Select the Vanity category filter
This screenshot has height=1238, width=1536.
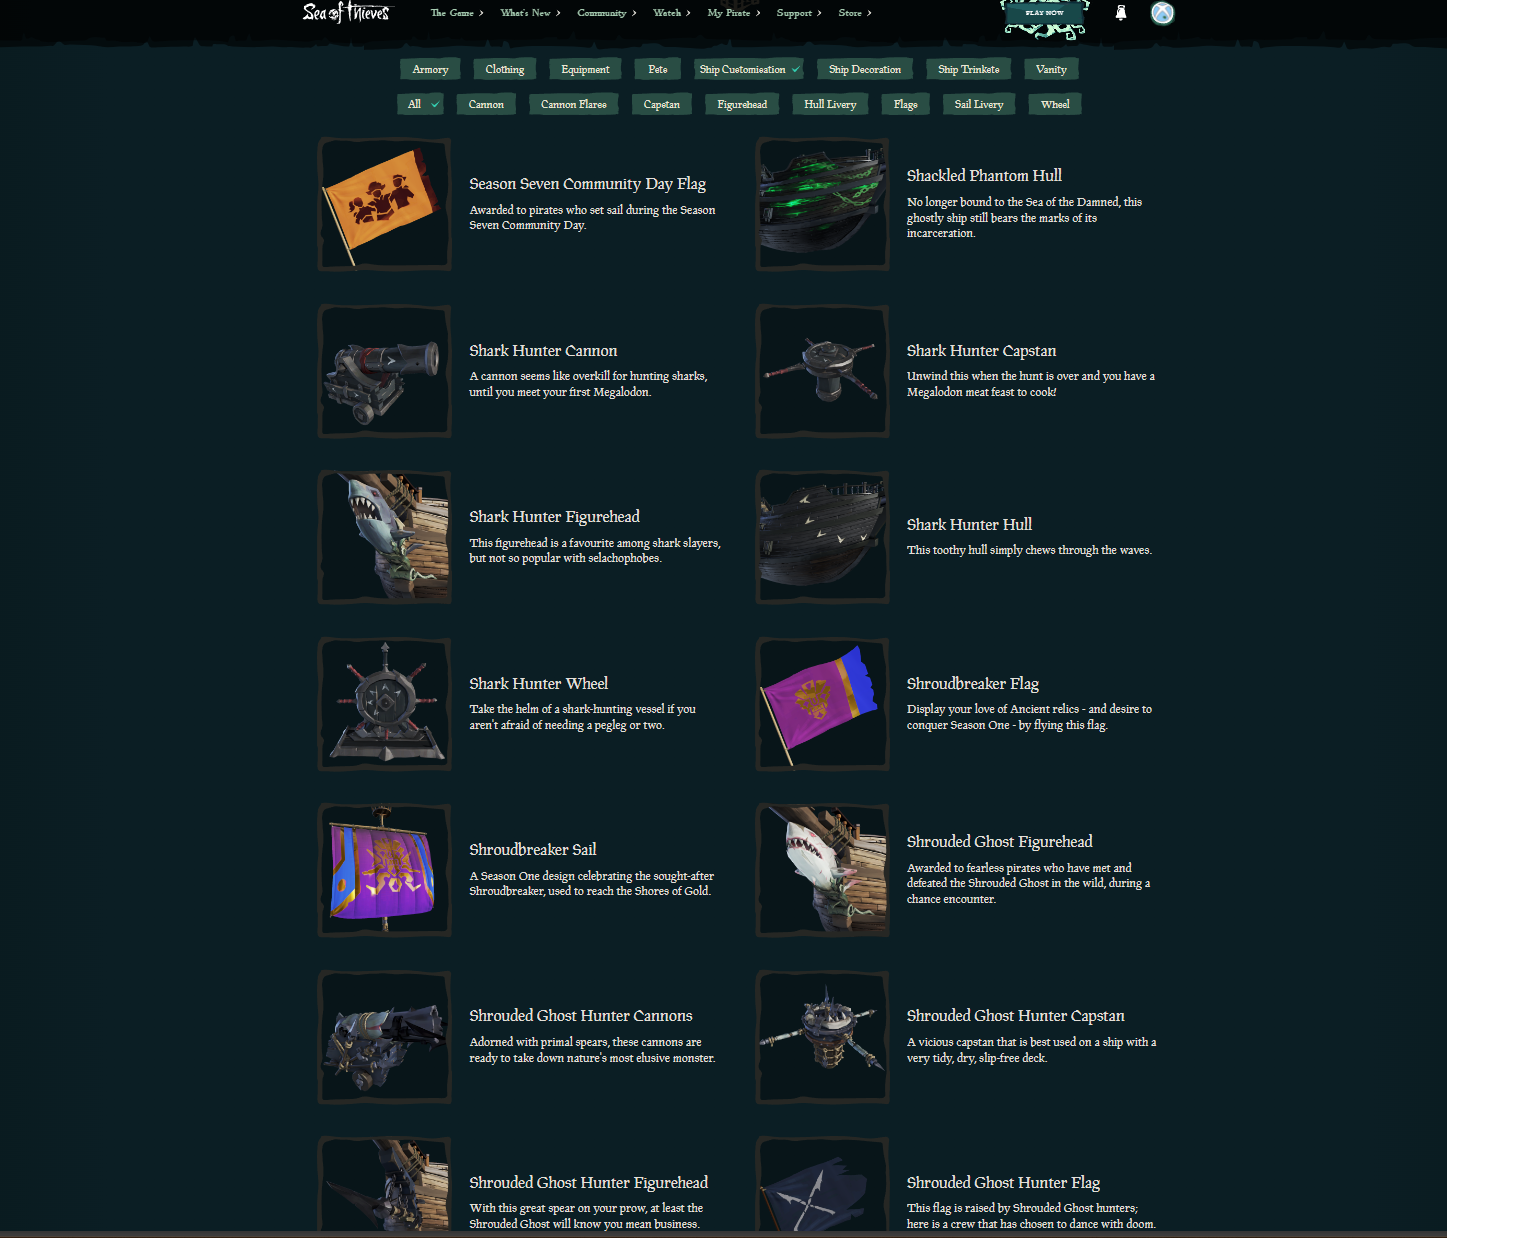pos(1051,69)
